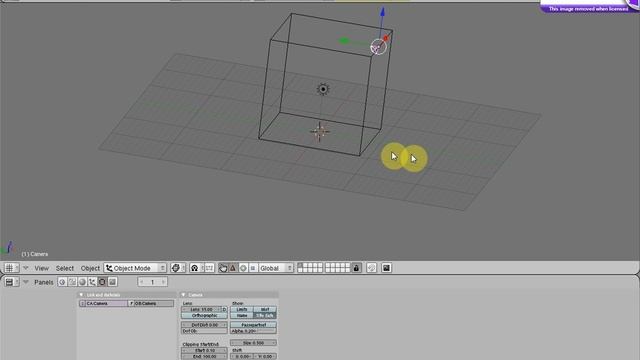Collapse the Camera panel
This screenshot has height=360, width=640.
183,295
